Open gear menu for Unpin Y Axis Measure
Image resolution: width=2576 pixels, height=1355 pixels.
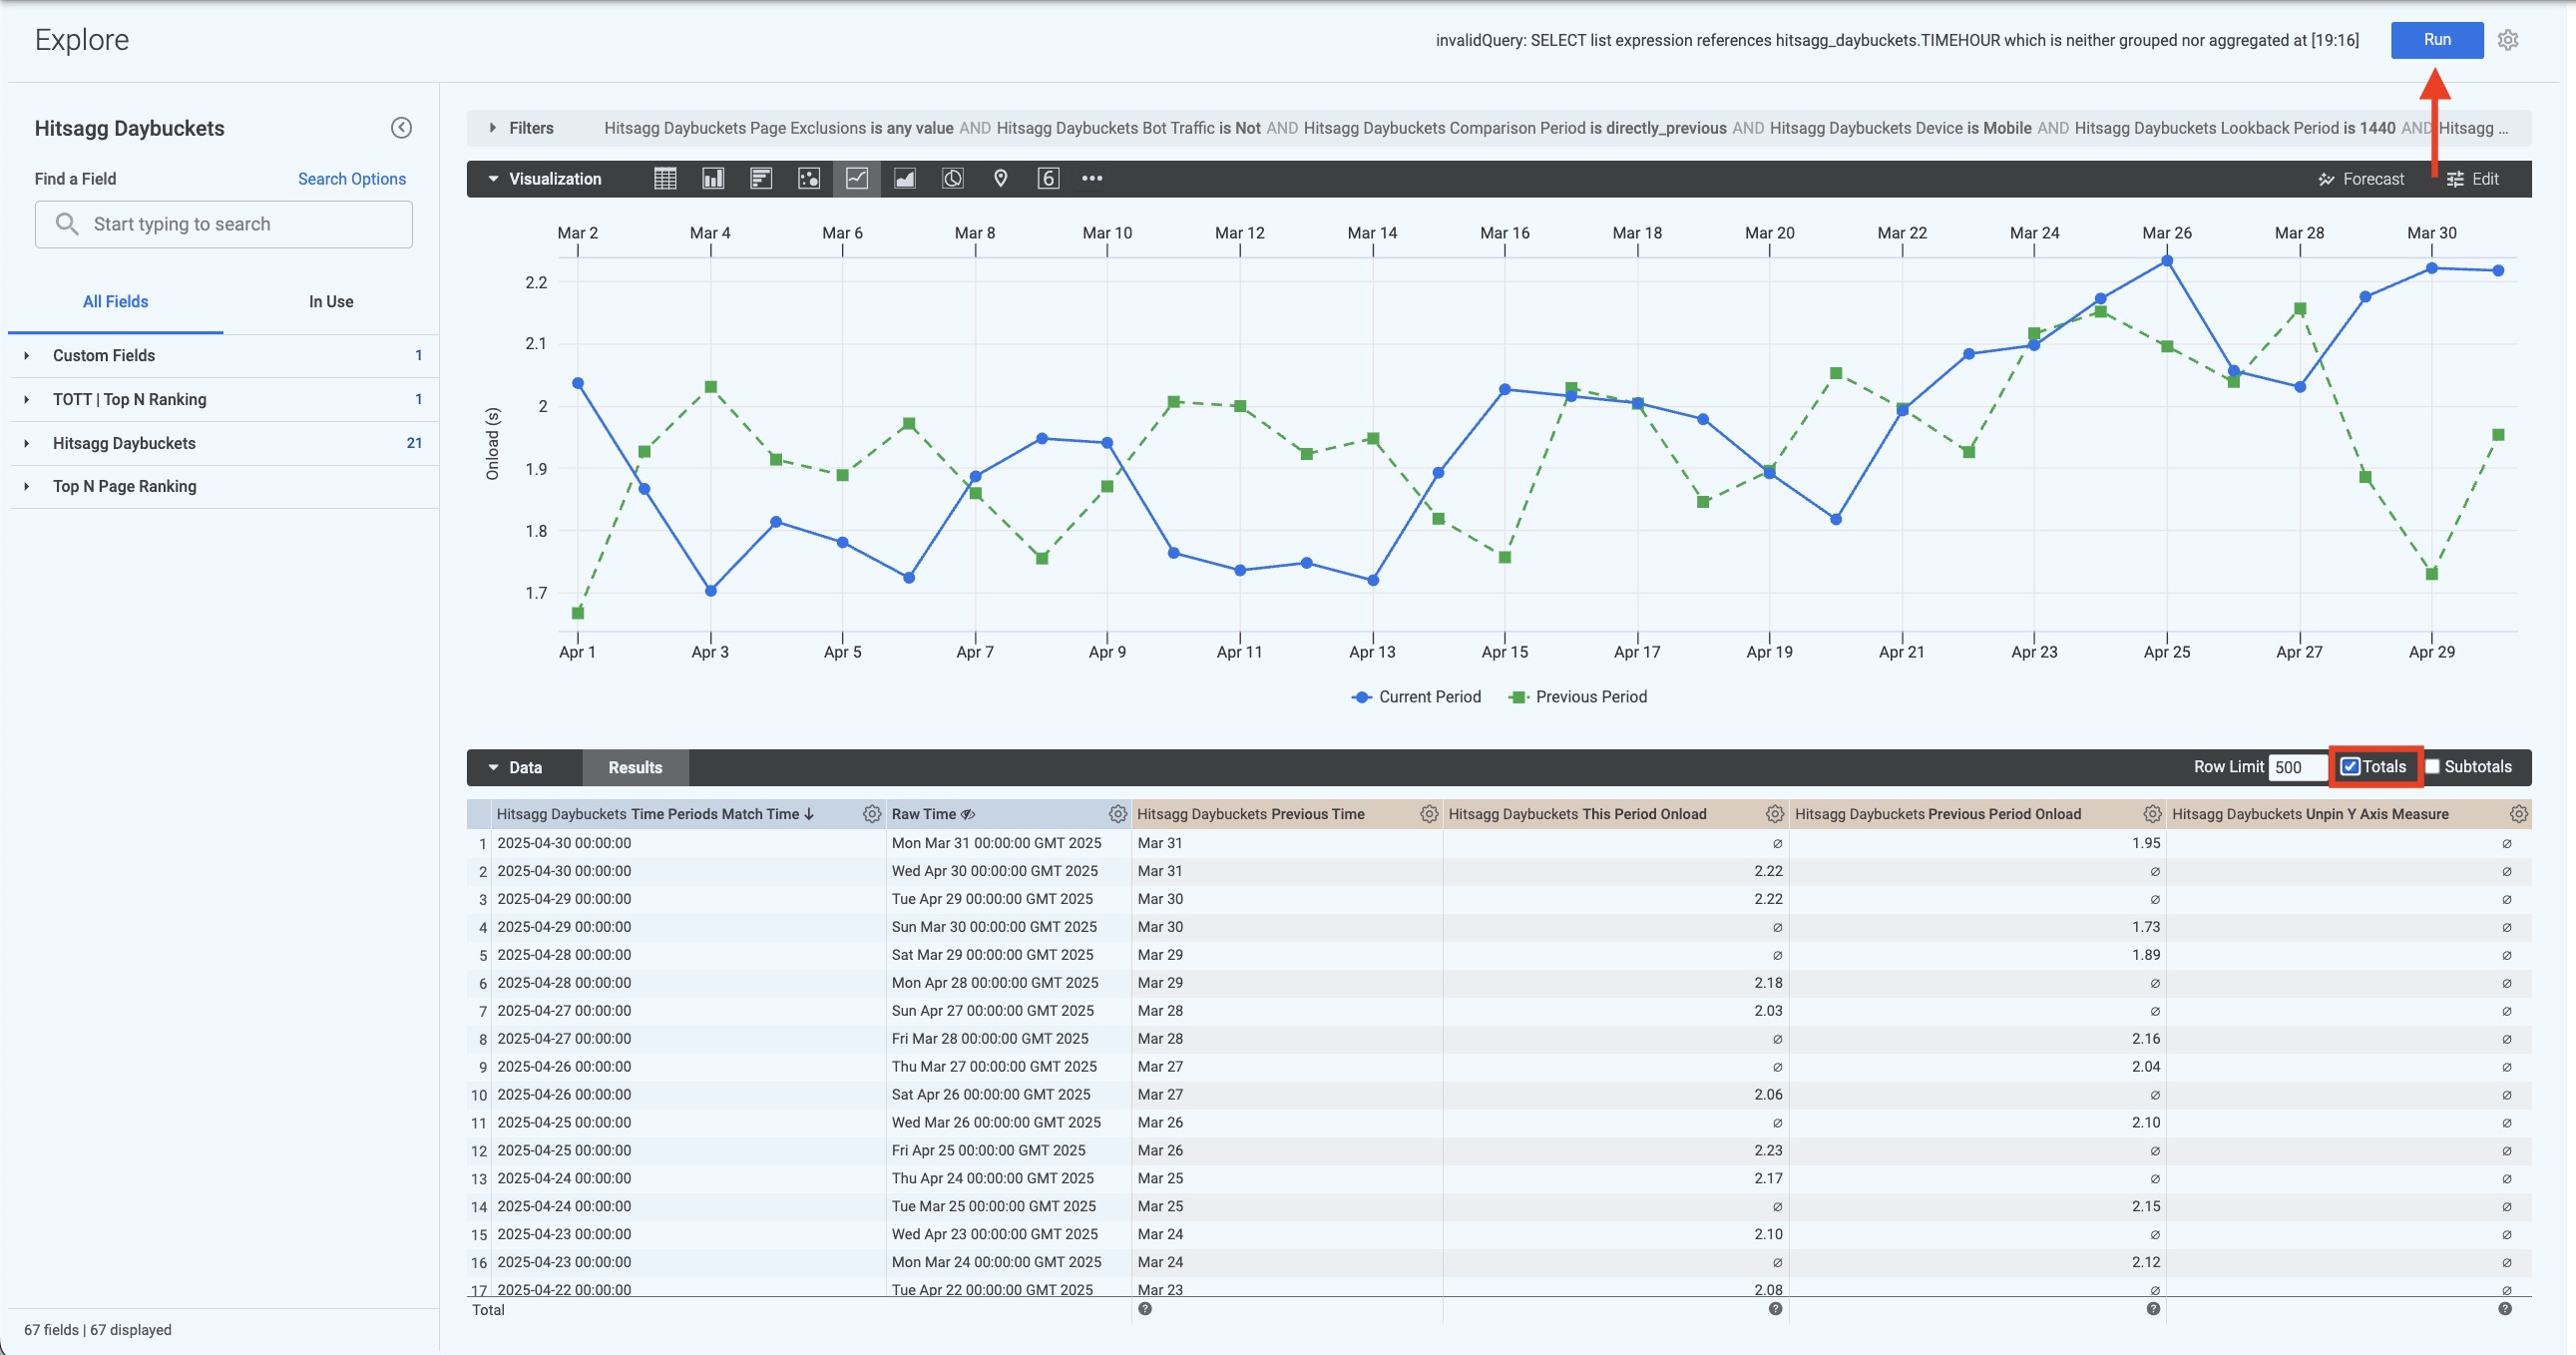[2519, 814]
